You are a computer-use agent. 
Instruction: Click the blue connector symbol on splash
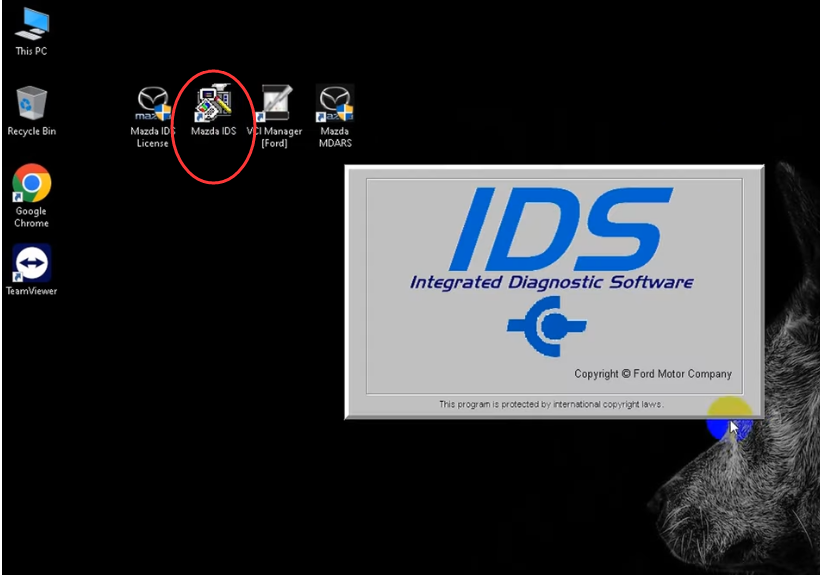(x=546, y=327)
